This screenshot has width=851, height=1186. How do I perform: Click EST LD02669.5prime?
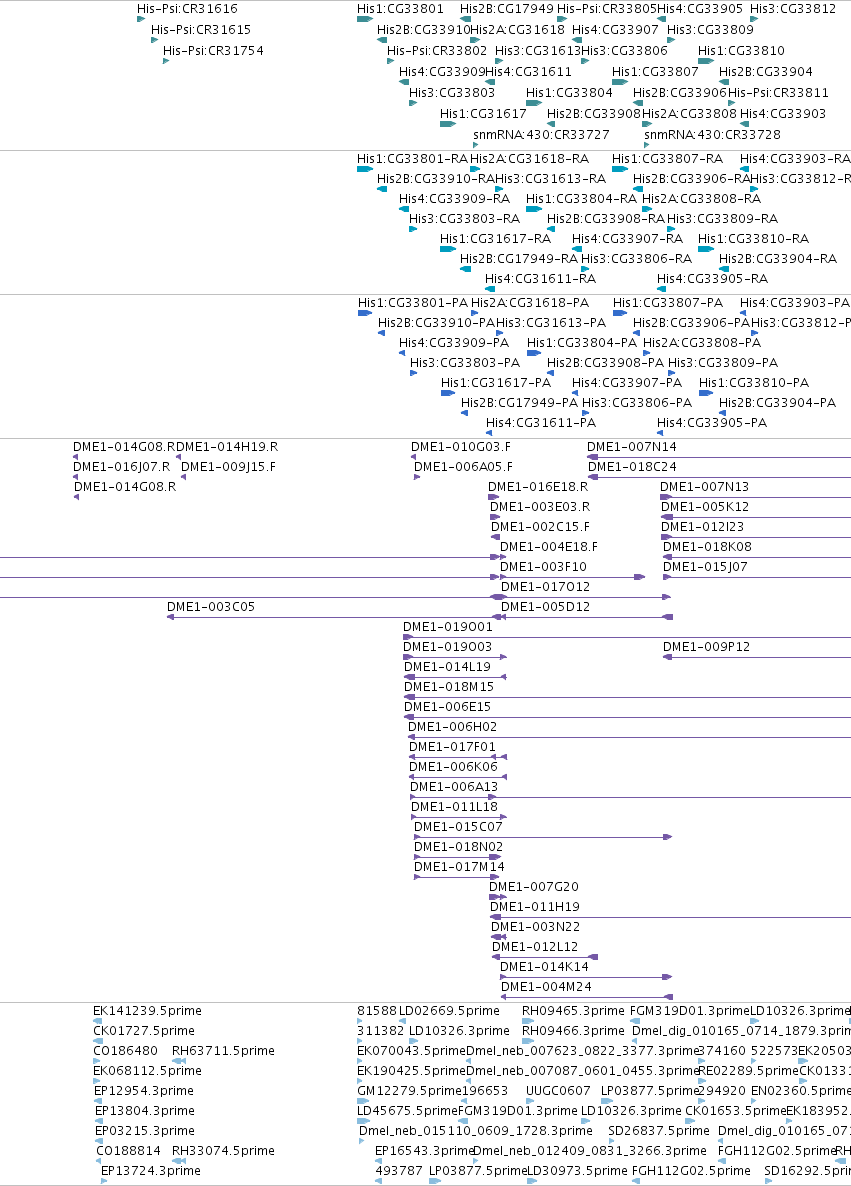point(449,1011)
